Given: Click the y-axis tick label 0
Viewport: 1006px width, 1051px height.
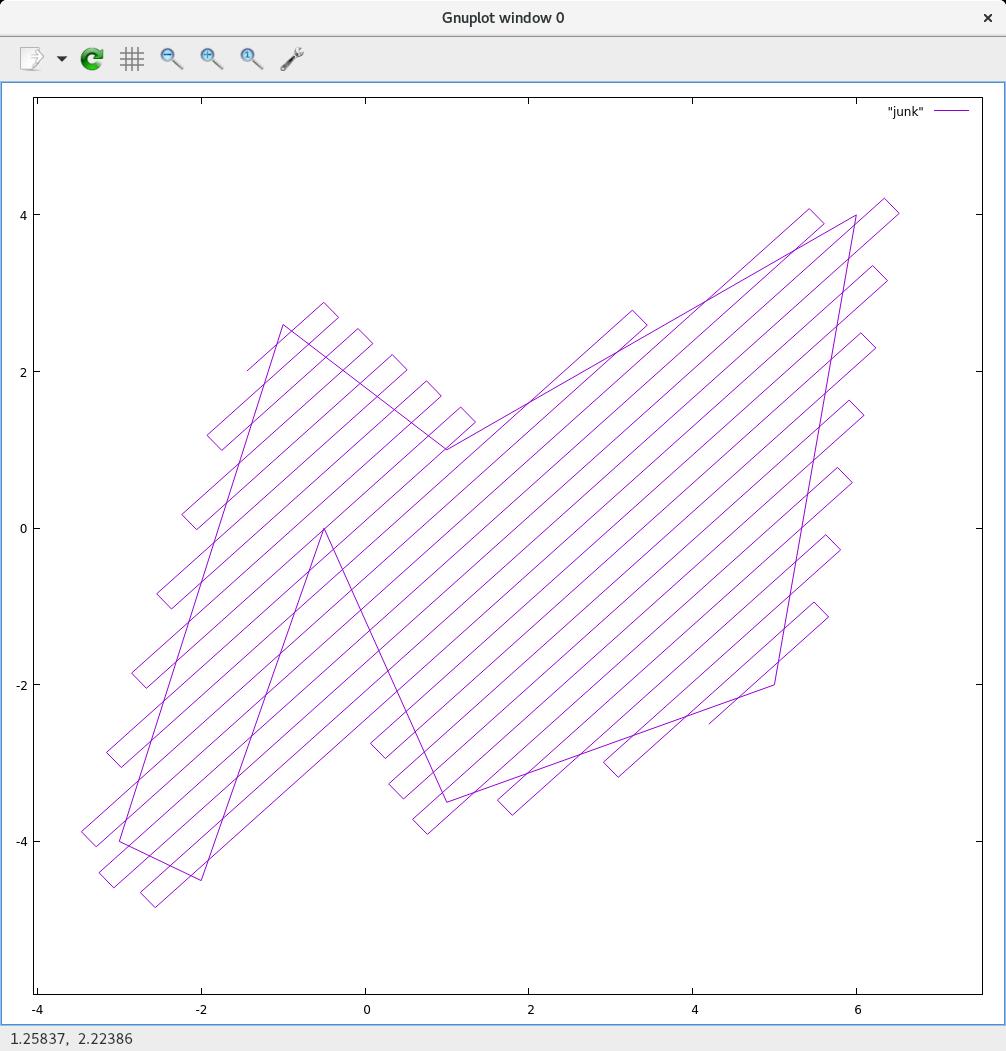Looking at the screenshot, I should (23, 529).
